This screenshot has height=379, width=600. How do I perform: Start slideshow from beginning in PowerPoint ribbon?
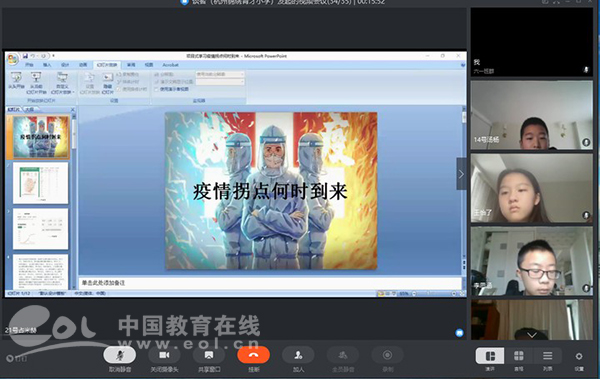click(x=16, y=82)
